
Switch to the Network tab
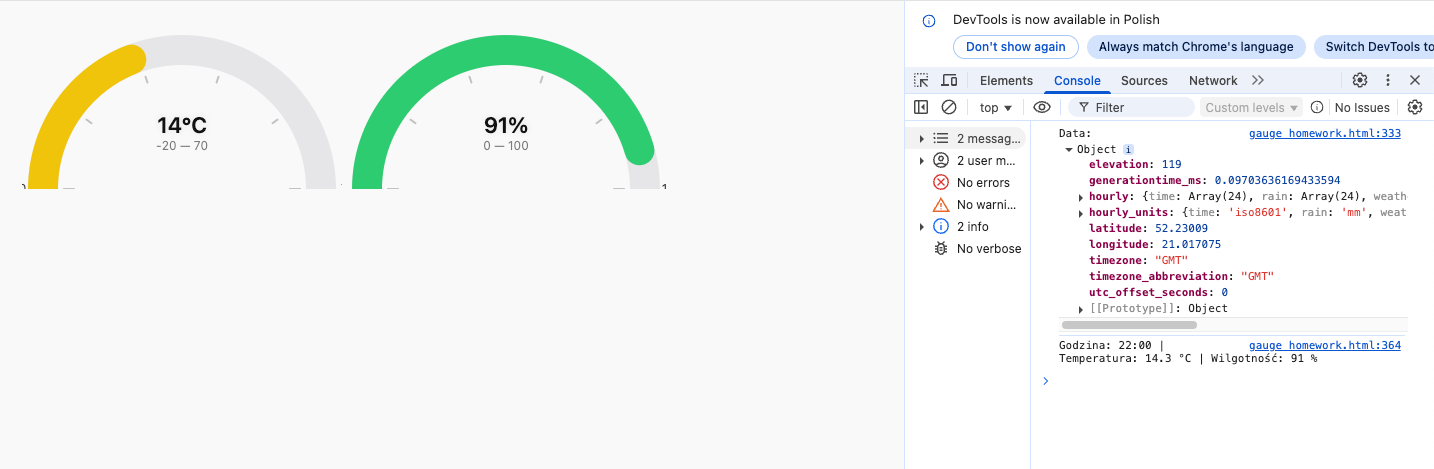pyautogui.click(x=1213, y=81)
